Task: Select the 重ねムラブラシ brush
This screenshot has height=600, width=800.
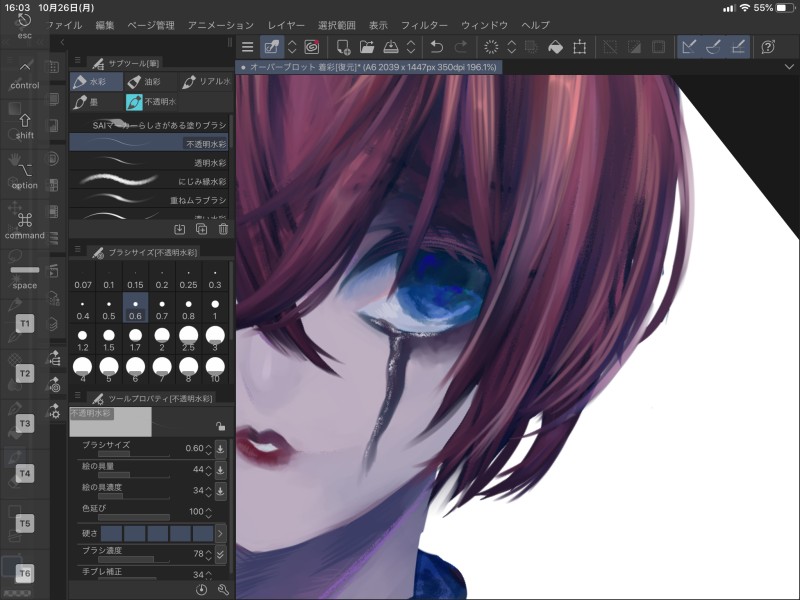Action: (148, 199)
